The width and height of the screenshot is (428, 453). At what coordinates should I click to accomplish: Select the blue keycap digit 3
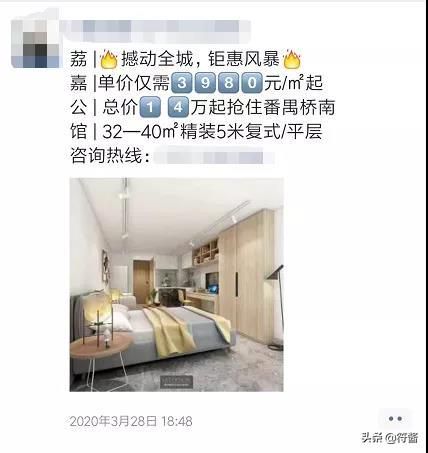pos(182,83)
